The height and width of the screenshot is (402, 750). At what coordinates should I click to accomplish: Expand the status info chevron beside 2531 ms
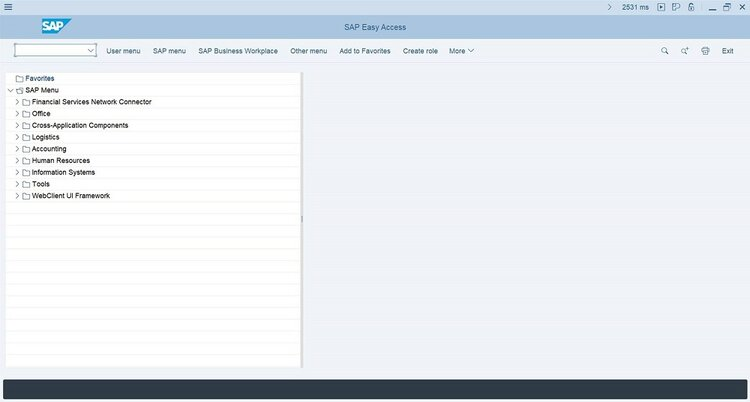(609, 7)
